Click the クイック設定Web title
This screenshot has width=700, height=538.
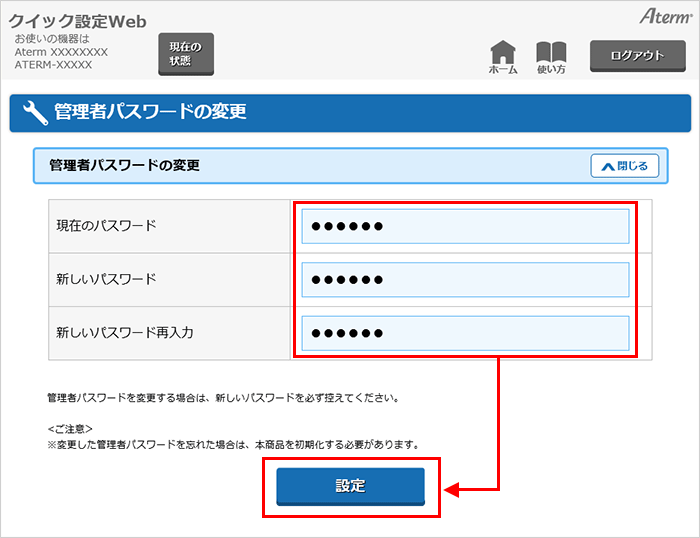[x=78, y=19]
